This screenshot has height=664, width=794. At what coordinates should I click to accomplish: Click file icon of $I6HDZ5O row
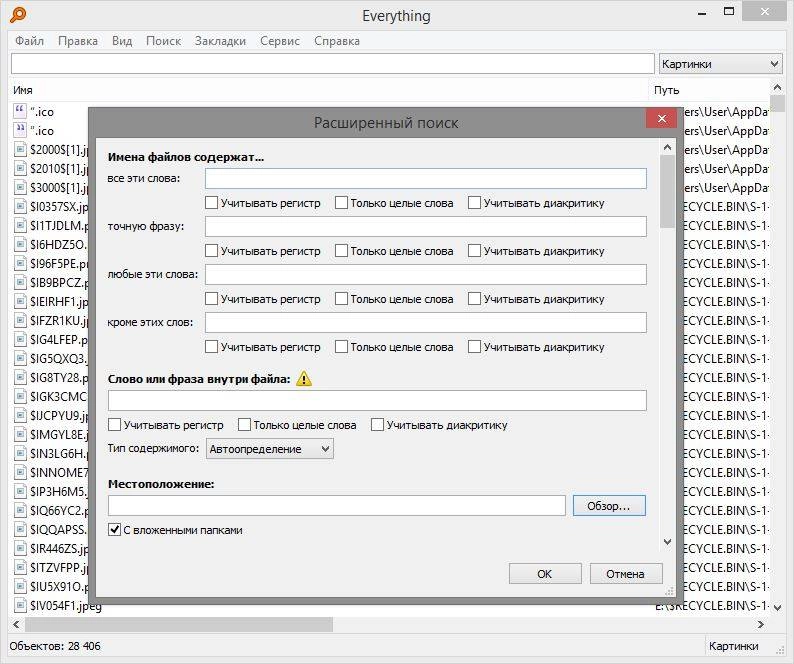click(x=20, y=244)
